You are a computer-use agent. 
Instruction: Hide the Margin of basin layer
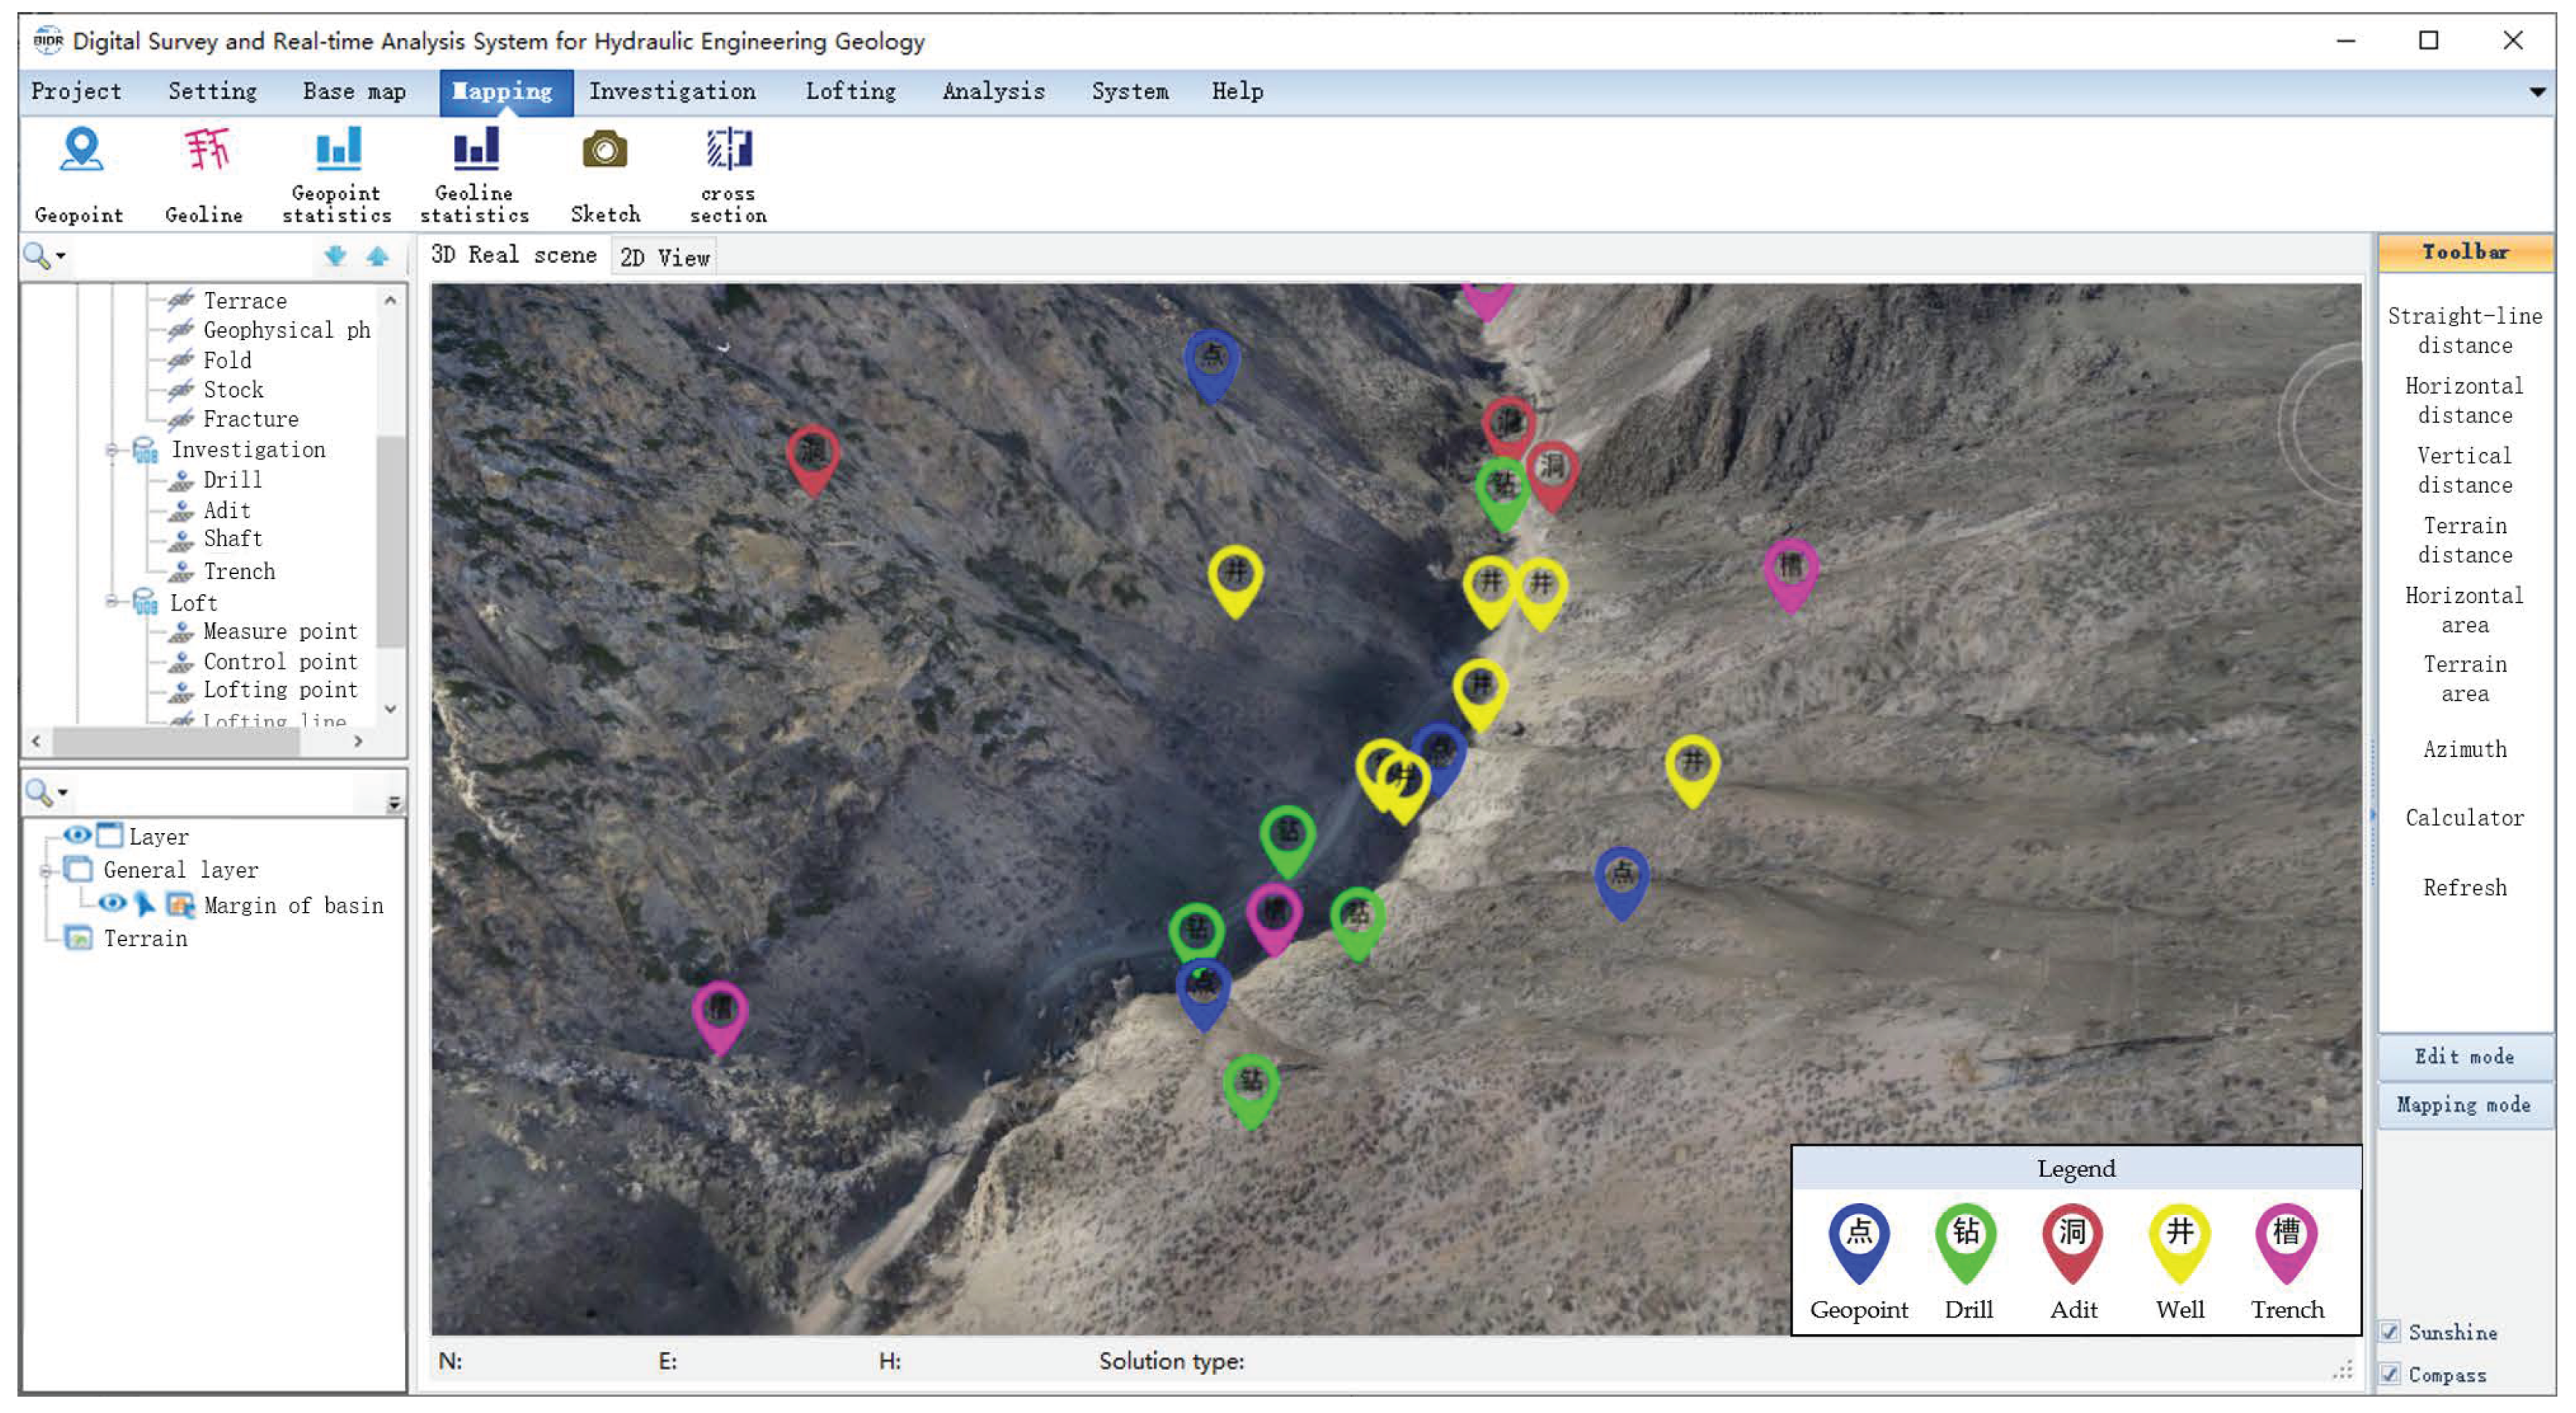click(x=112, y=904)
